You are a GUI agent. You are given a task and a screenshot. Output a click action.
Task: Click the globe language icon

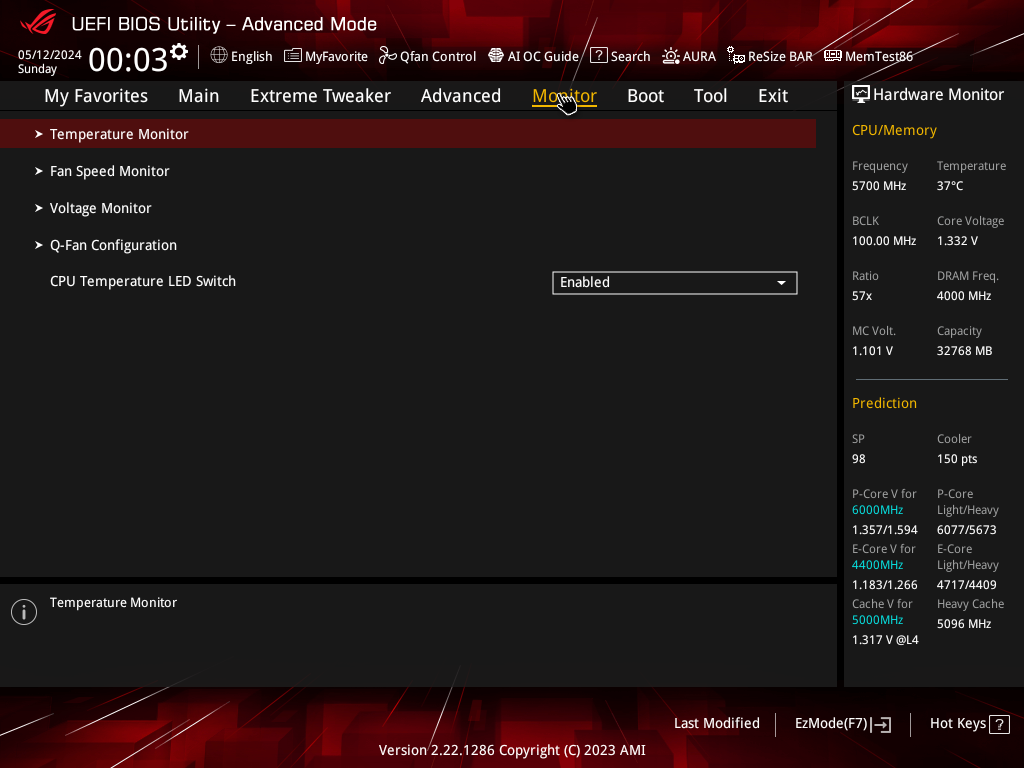click(219, 56)
